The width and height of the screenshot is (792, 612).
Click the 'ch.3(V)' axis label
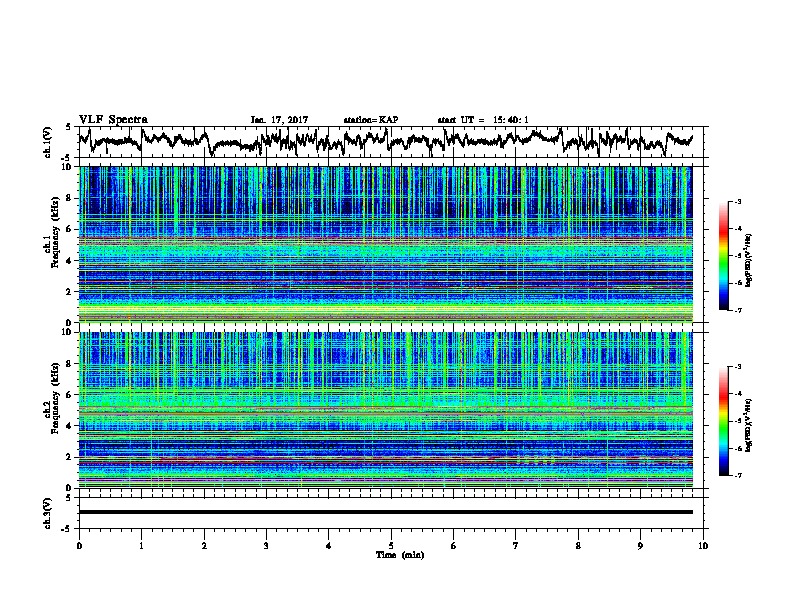coord(48,514)
